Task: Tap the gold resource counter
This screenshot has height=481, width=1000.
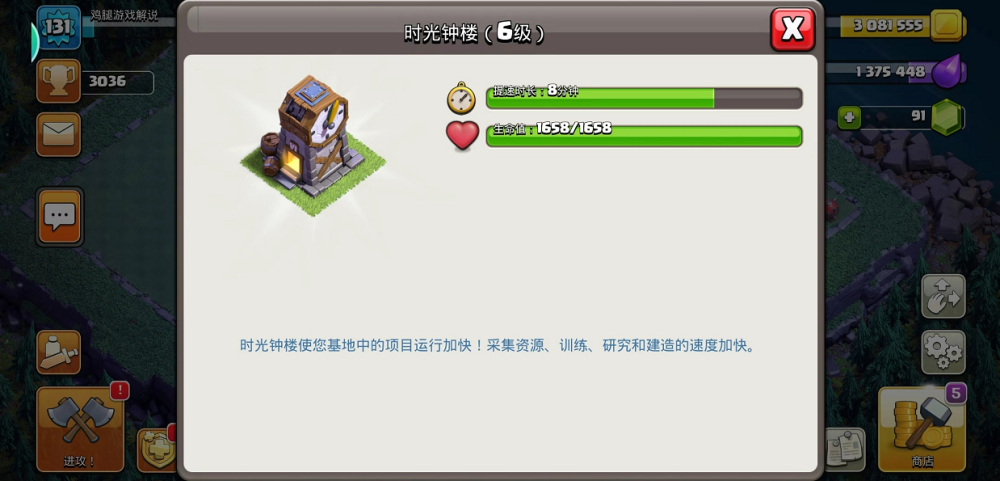Action: click(902, 26)
